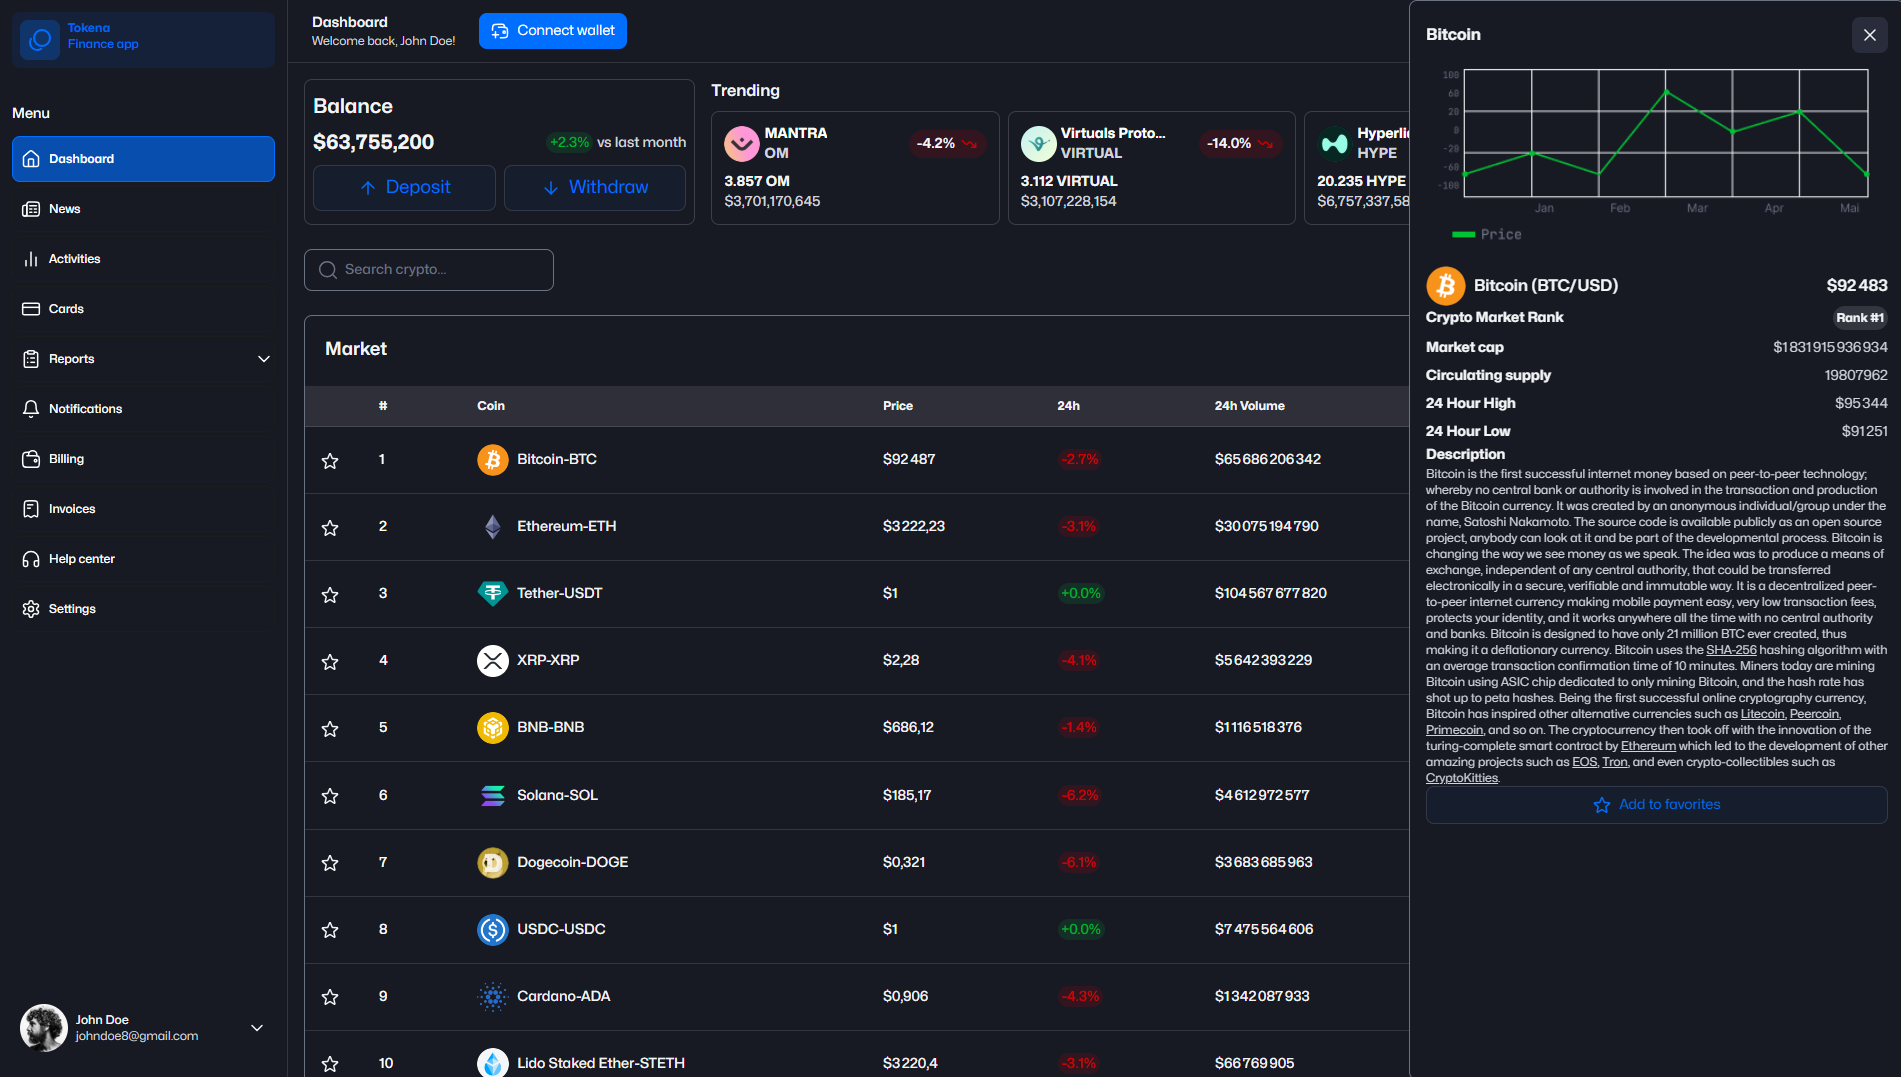
Task: Toggle favorite star for Ethereum-ETH row
Action: (330, 527)
